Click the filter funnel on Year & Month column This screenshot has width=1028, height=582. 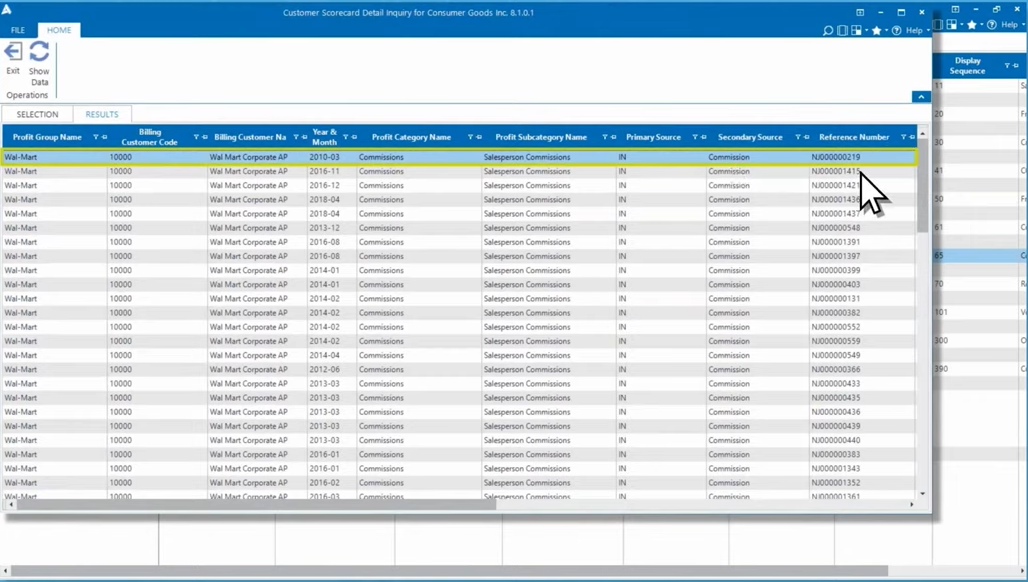coord(345,137)
